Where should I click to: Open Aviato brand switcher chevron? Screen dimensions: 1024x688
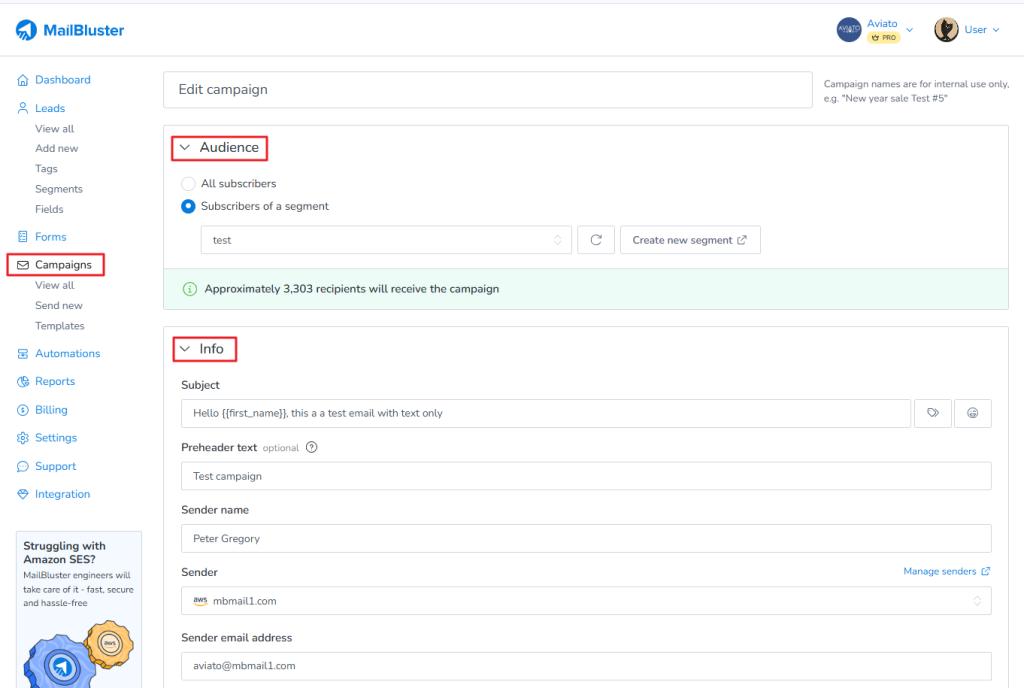[x=910, y=30]
